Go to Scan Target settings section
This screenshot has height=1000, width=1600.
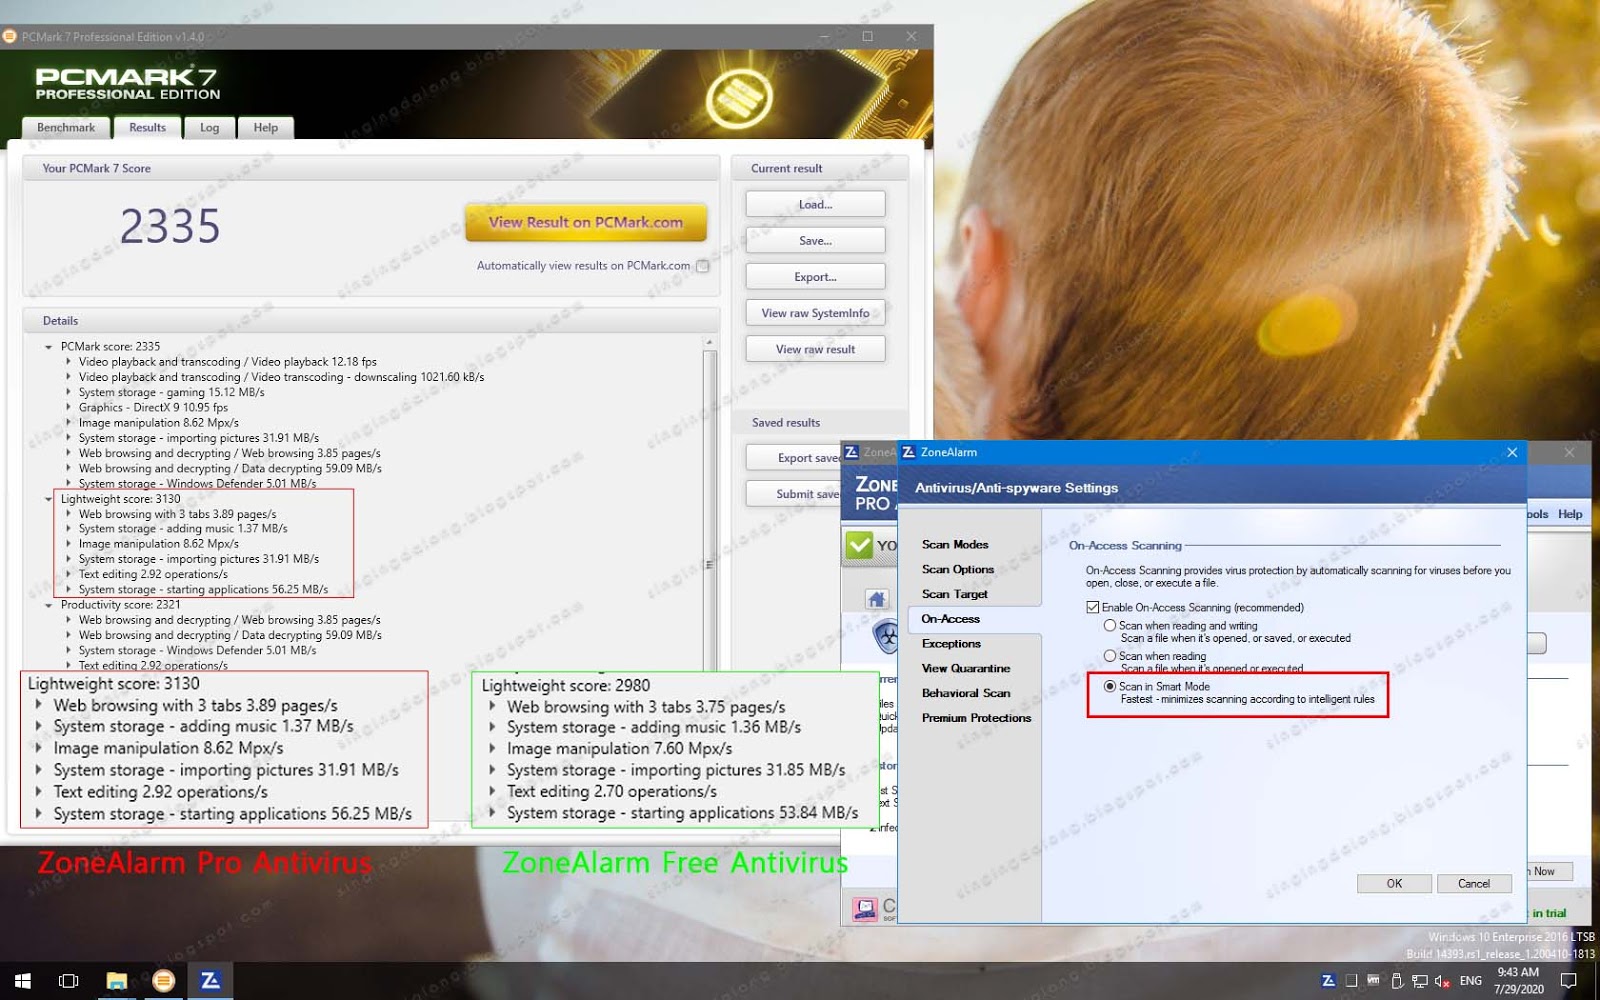click(955, 594)
